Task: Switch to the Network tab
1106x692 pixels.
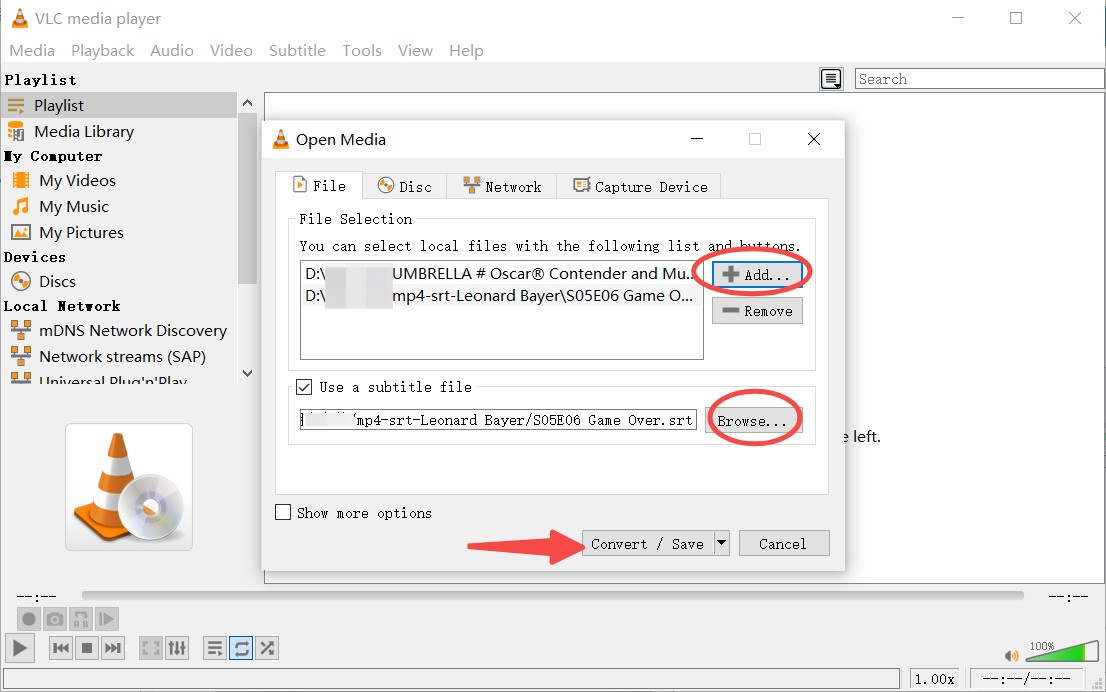Action: pos(502,186)
